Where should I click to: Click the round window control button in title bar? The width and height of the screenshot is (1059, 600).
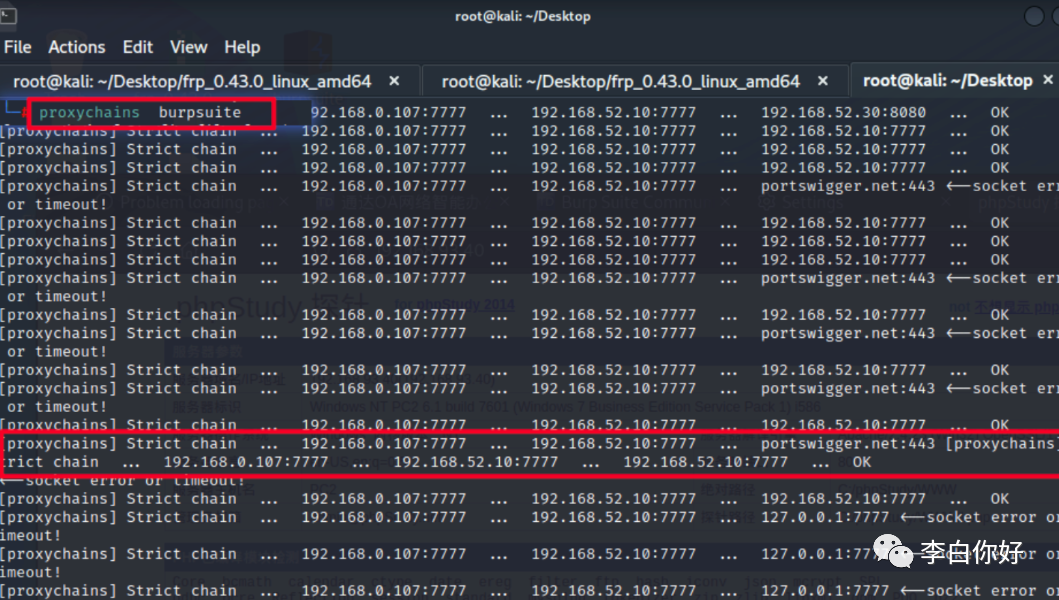click(x=1034, y=16)
